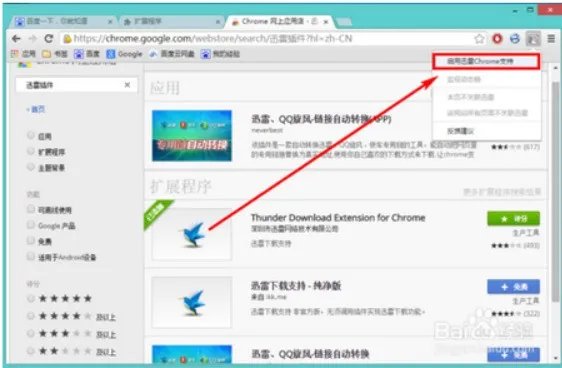Image resolution: width=562 pixels, height=368 pixels.
Task: Open the Google bookmark
Action: [124, 54]
